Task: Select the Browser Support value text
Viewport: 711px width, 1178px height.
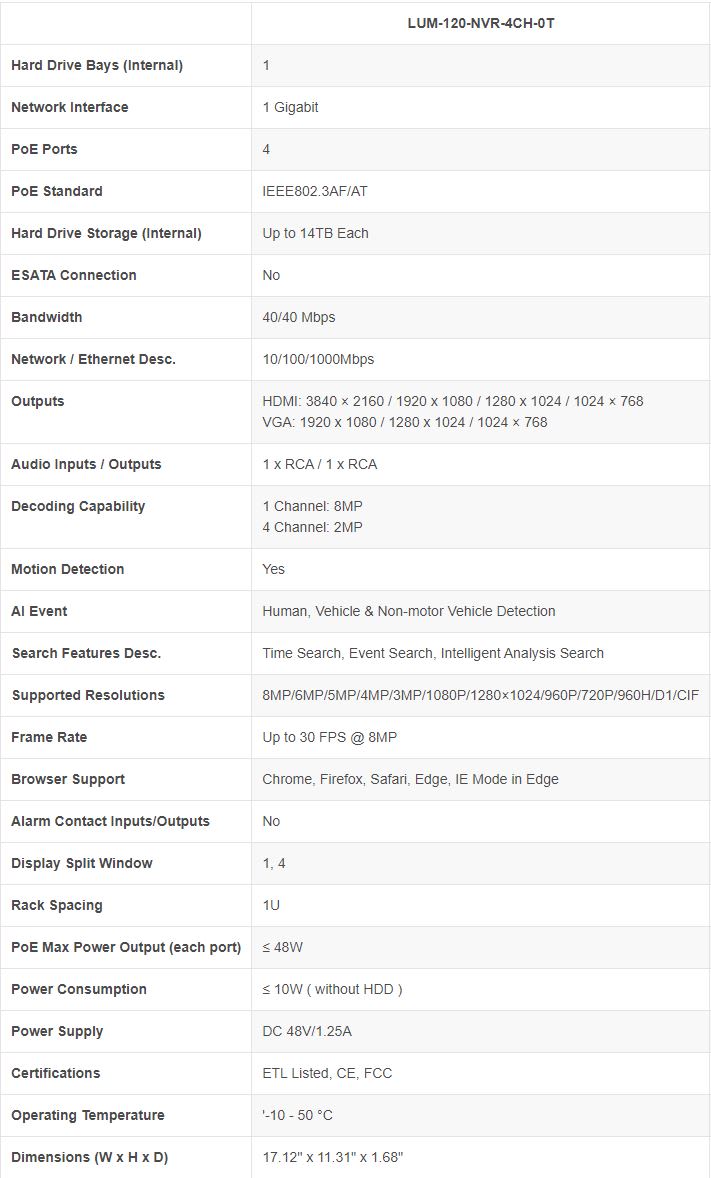Action: point(410,779)
